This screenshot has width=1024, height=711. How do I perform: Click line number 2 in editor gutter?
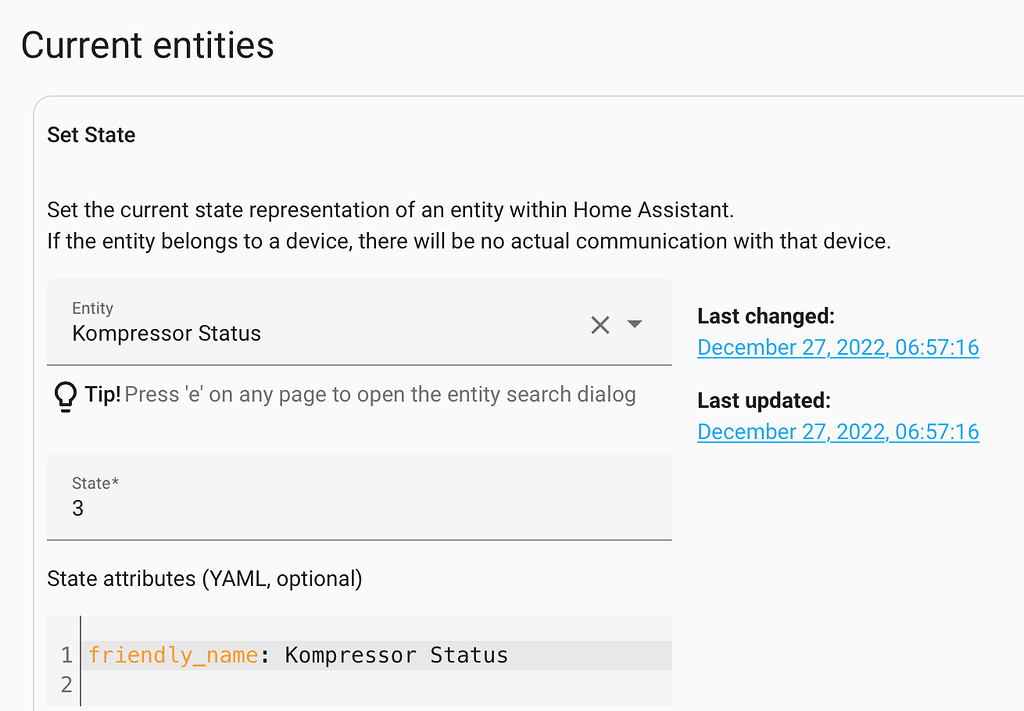coord(66,685)
